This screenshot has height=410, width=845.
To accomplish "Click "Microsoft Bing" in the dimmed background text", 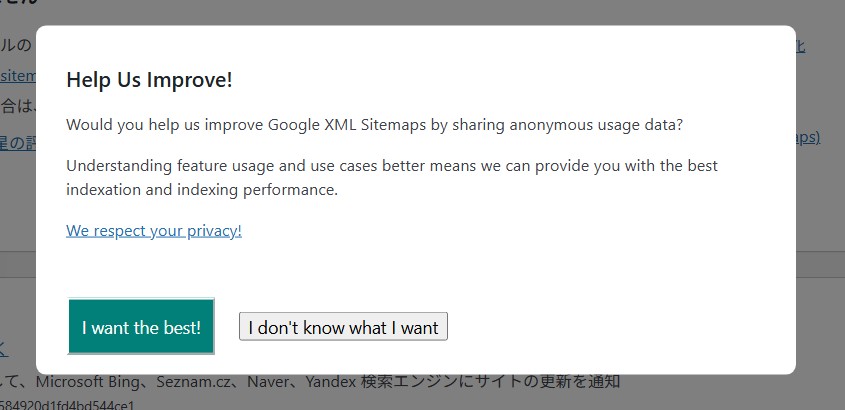I will tap(92, 382).
